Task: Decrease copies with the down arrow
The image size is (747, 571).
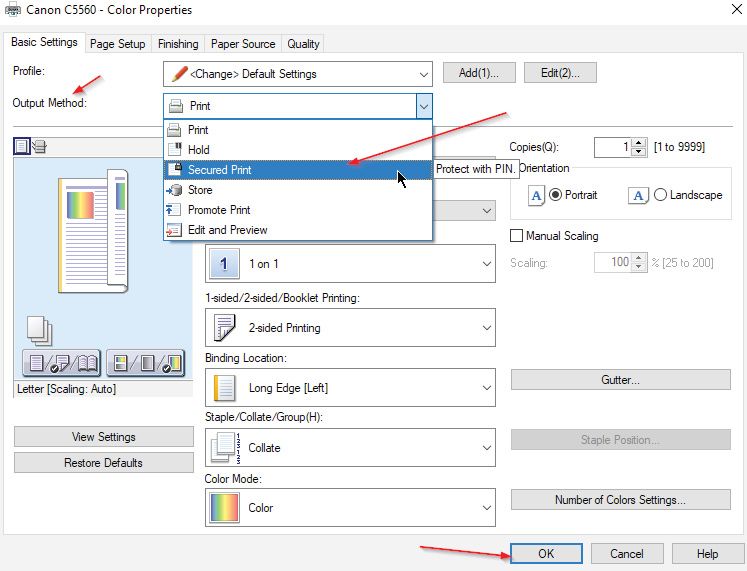Action: [x=639, y=151]
